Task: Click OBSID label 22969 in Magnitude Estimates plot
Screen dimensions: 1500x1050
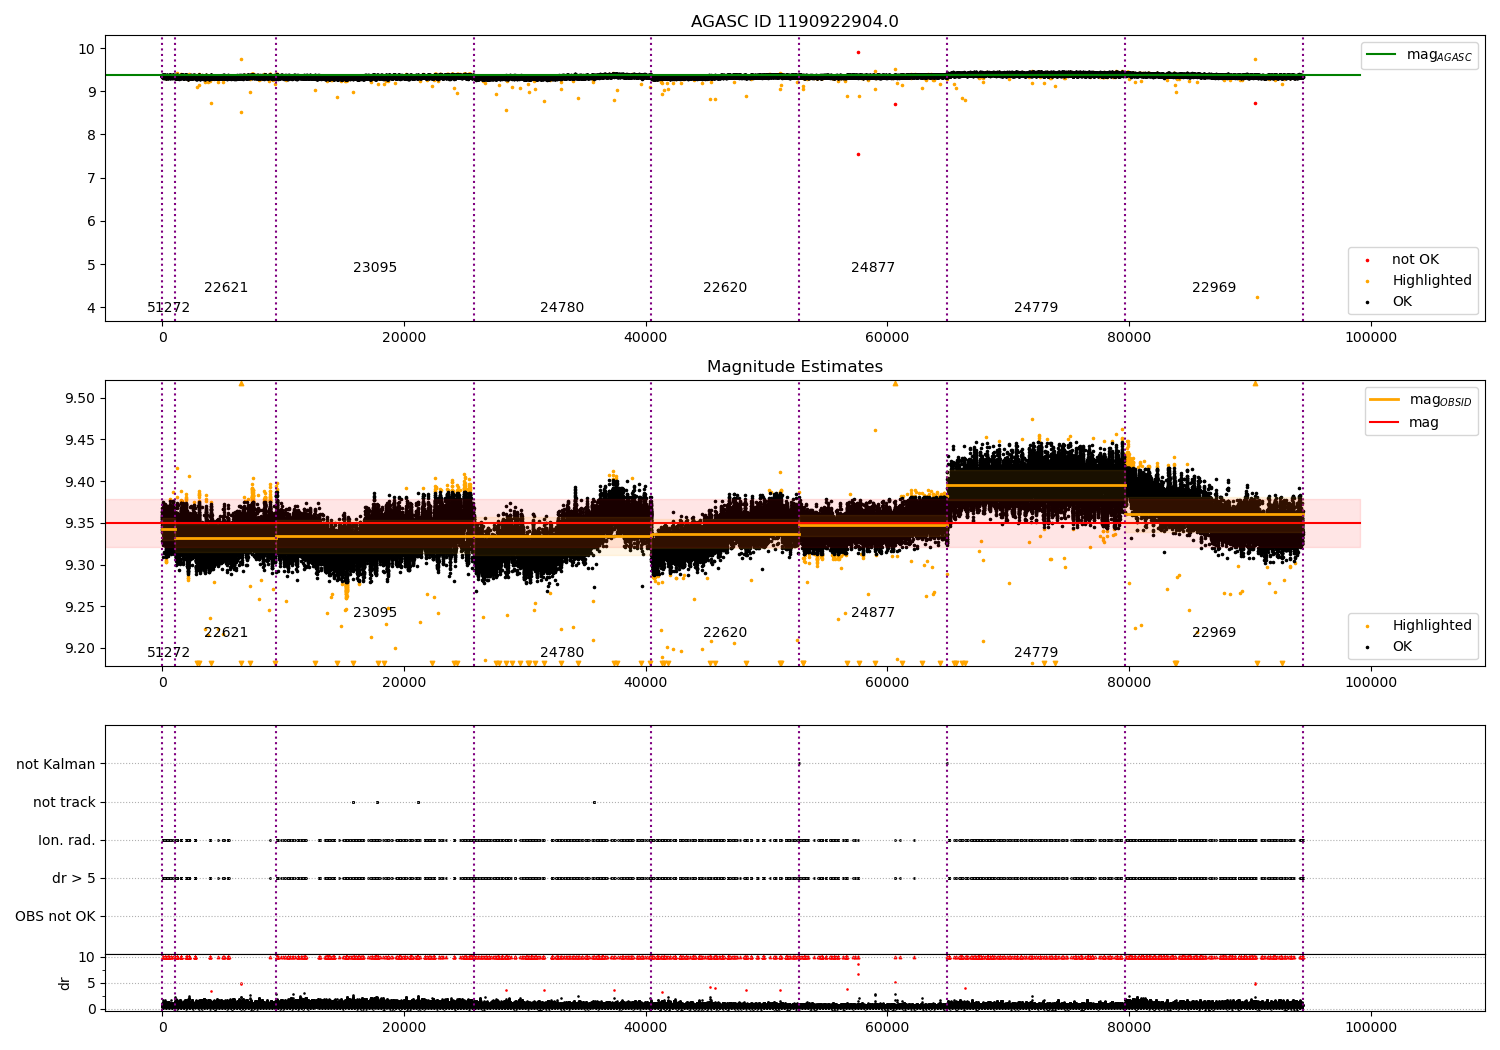Action: 1214,633
